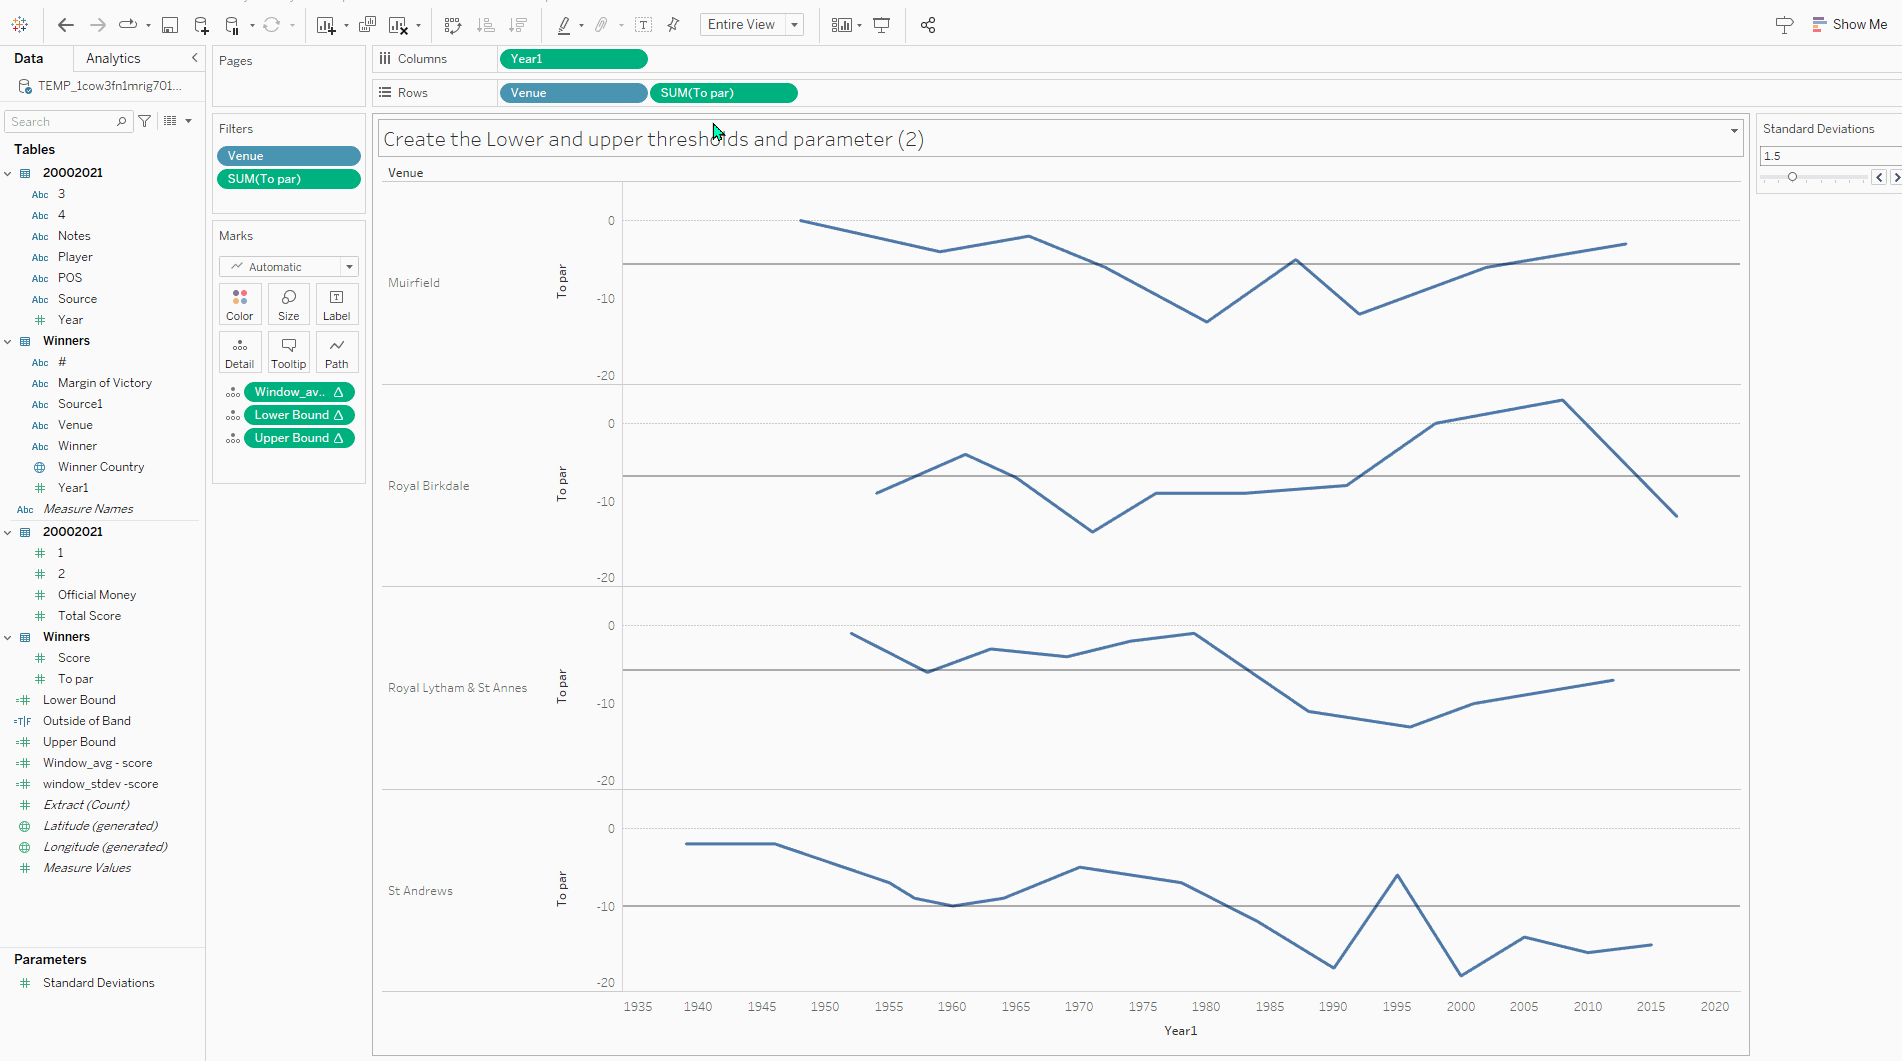Open the sheet title dropdown arrow
The image size is (1902, 1061).
(x=1734, y=131)
